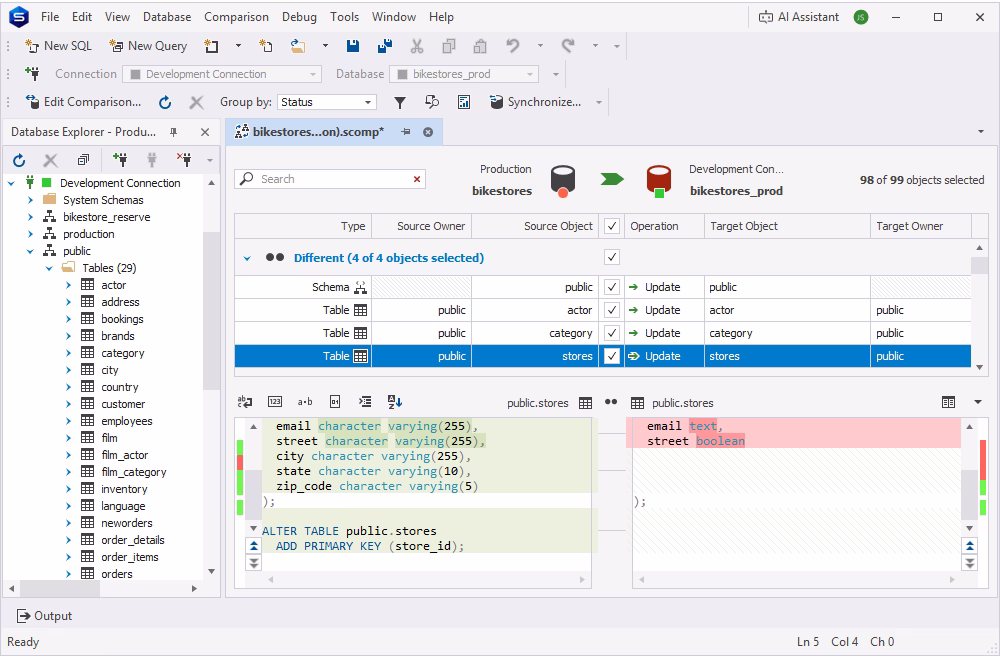This screenshot has height=656, width=1000.
Task: Click the Operation column header
Action: pyautogui.click(x=664, y=226)
